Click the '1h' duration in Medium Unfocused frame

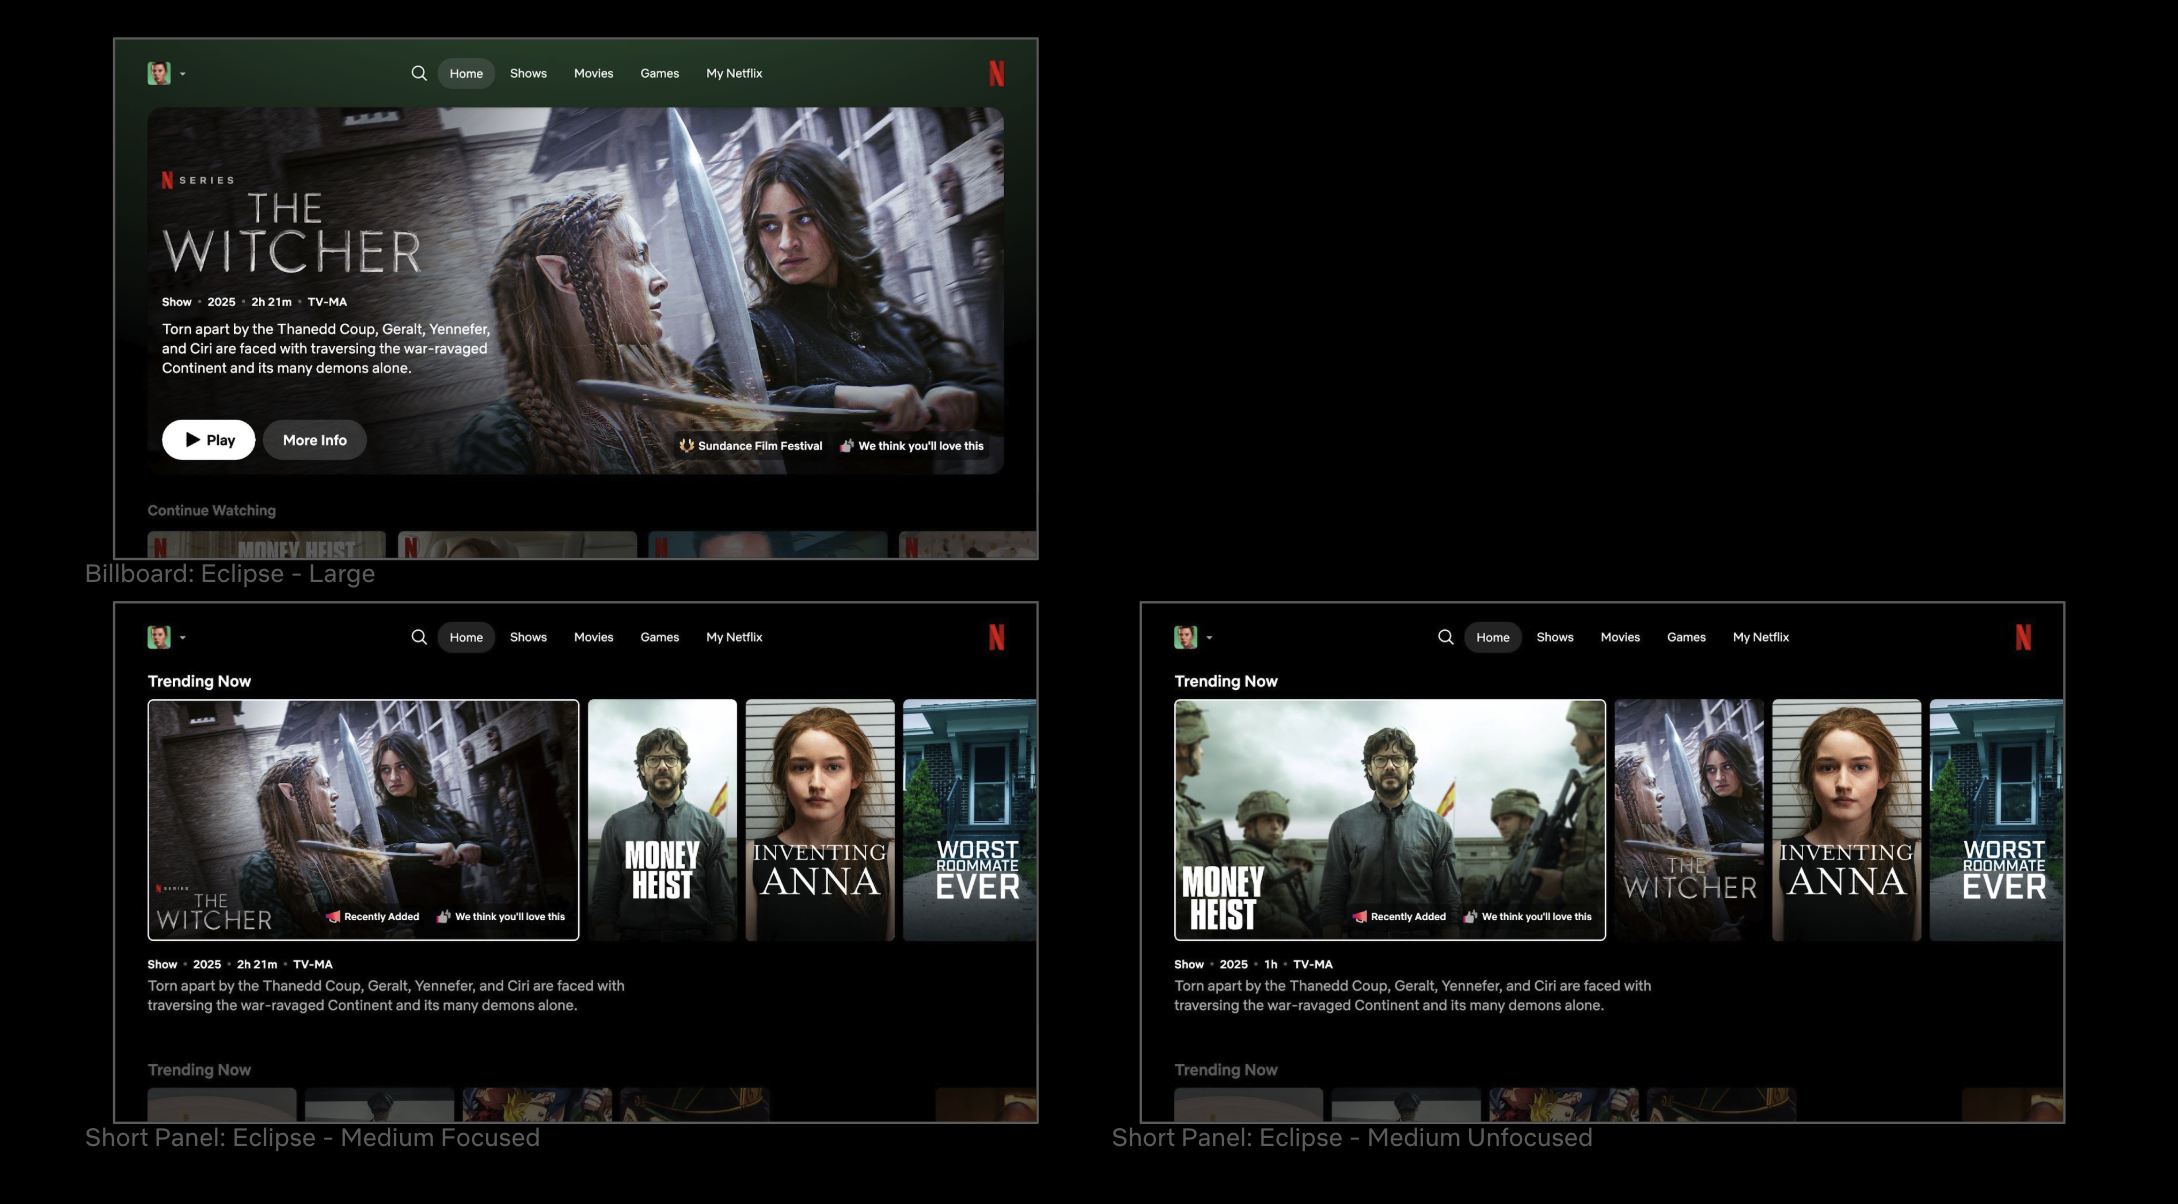[x=1271, y=965]
